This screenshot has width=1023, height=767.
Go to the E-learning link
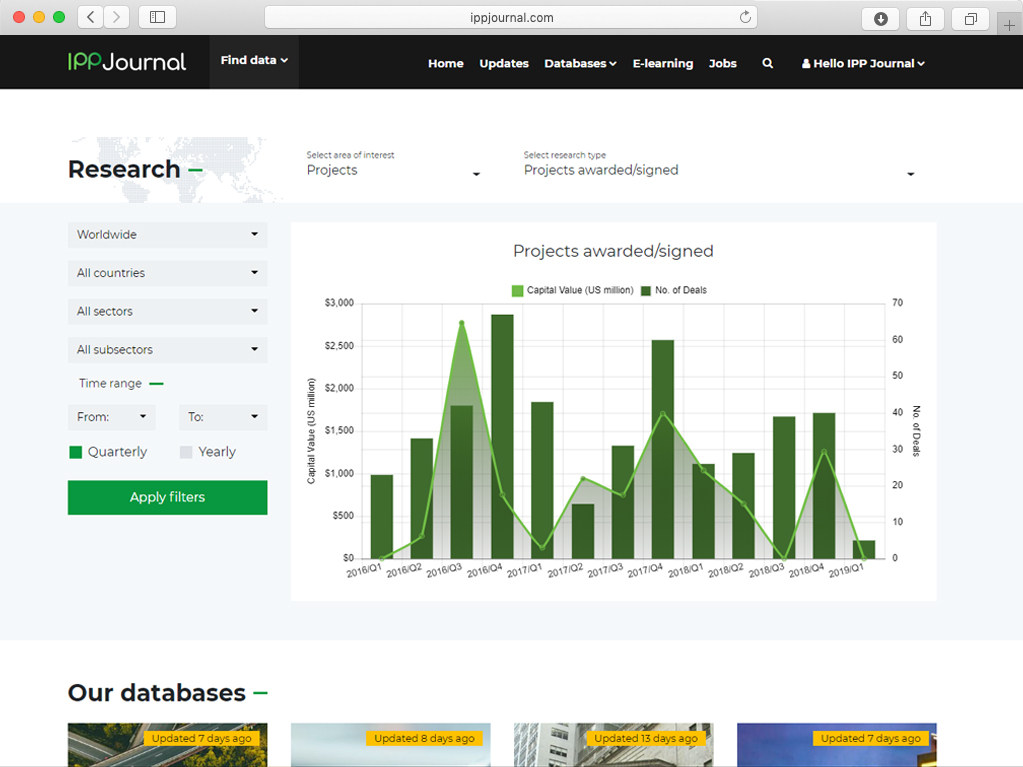click(662, 63)
